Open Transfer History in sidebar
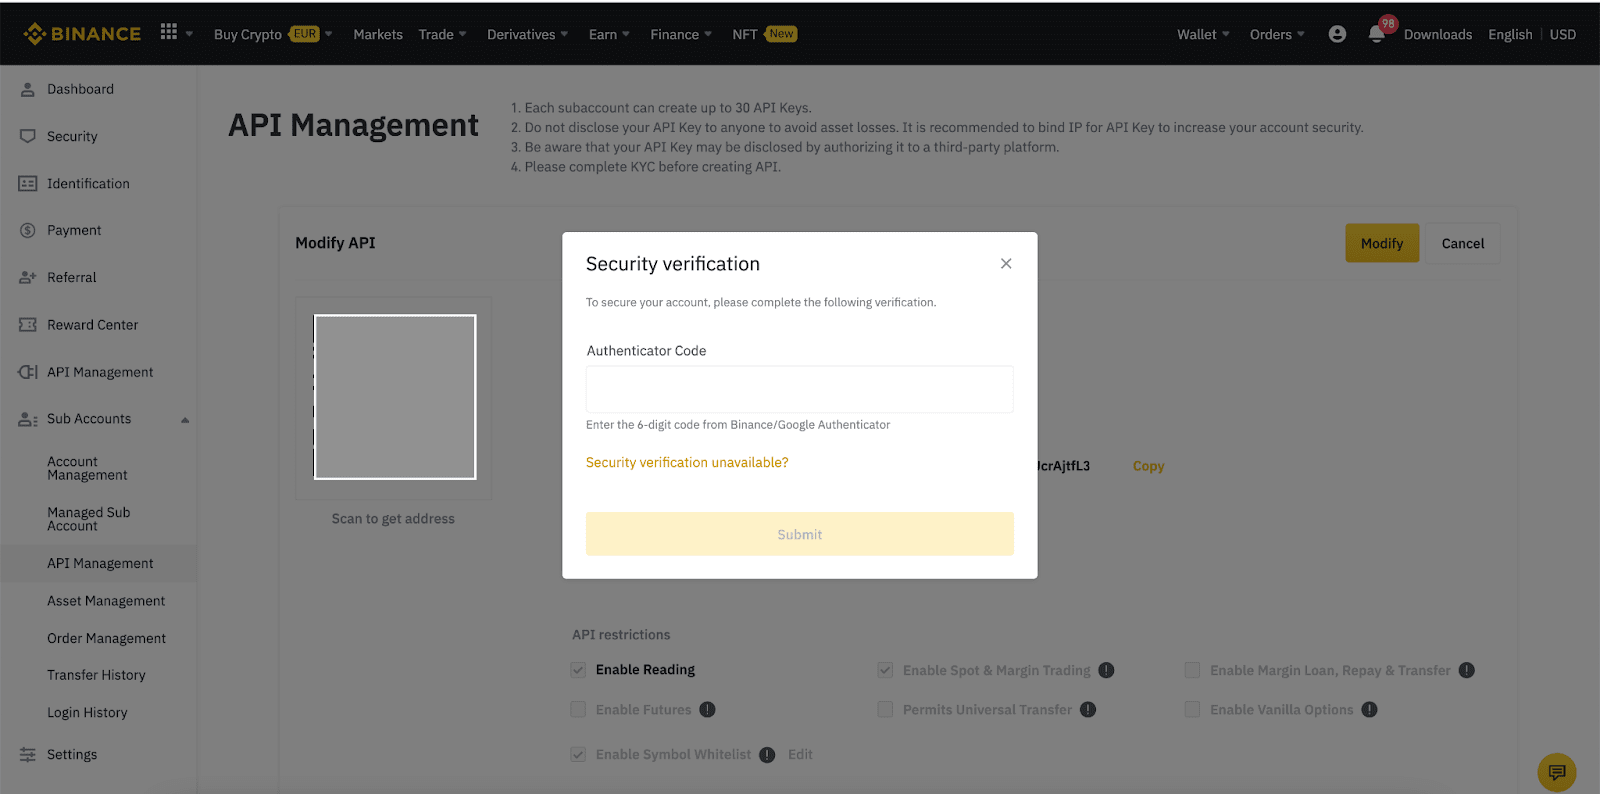 click(96, 675)
